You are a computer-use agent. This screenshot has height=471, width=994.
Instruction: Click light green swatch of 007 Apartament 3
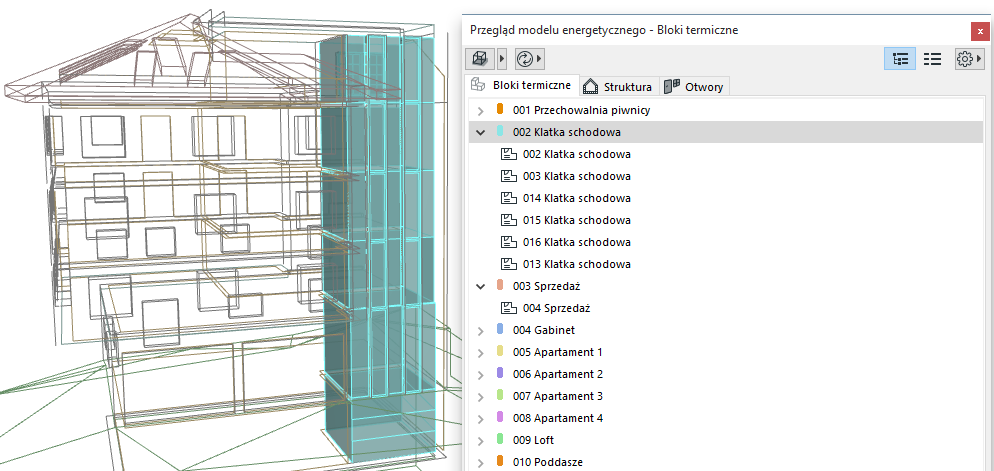(x=500, y=395)
